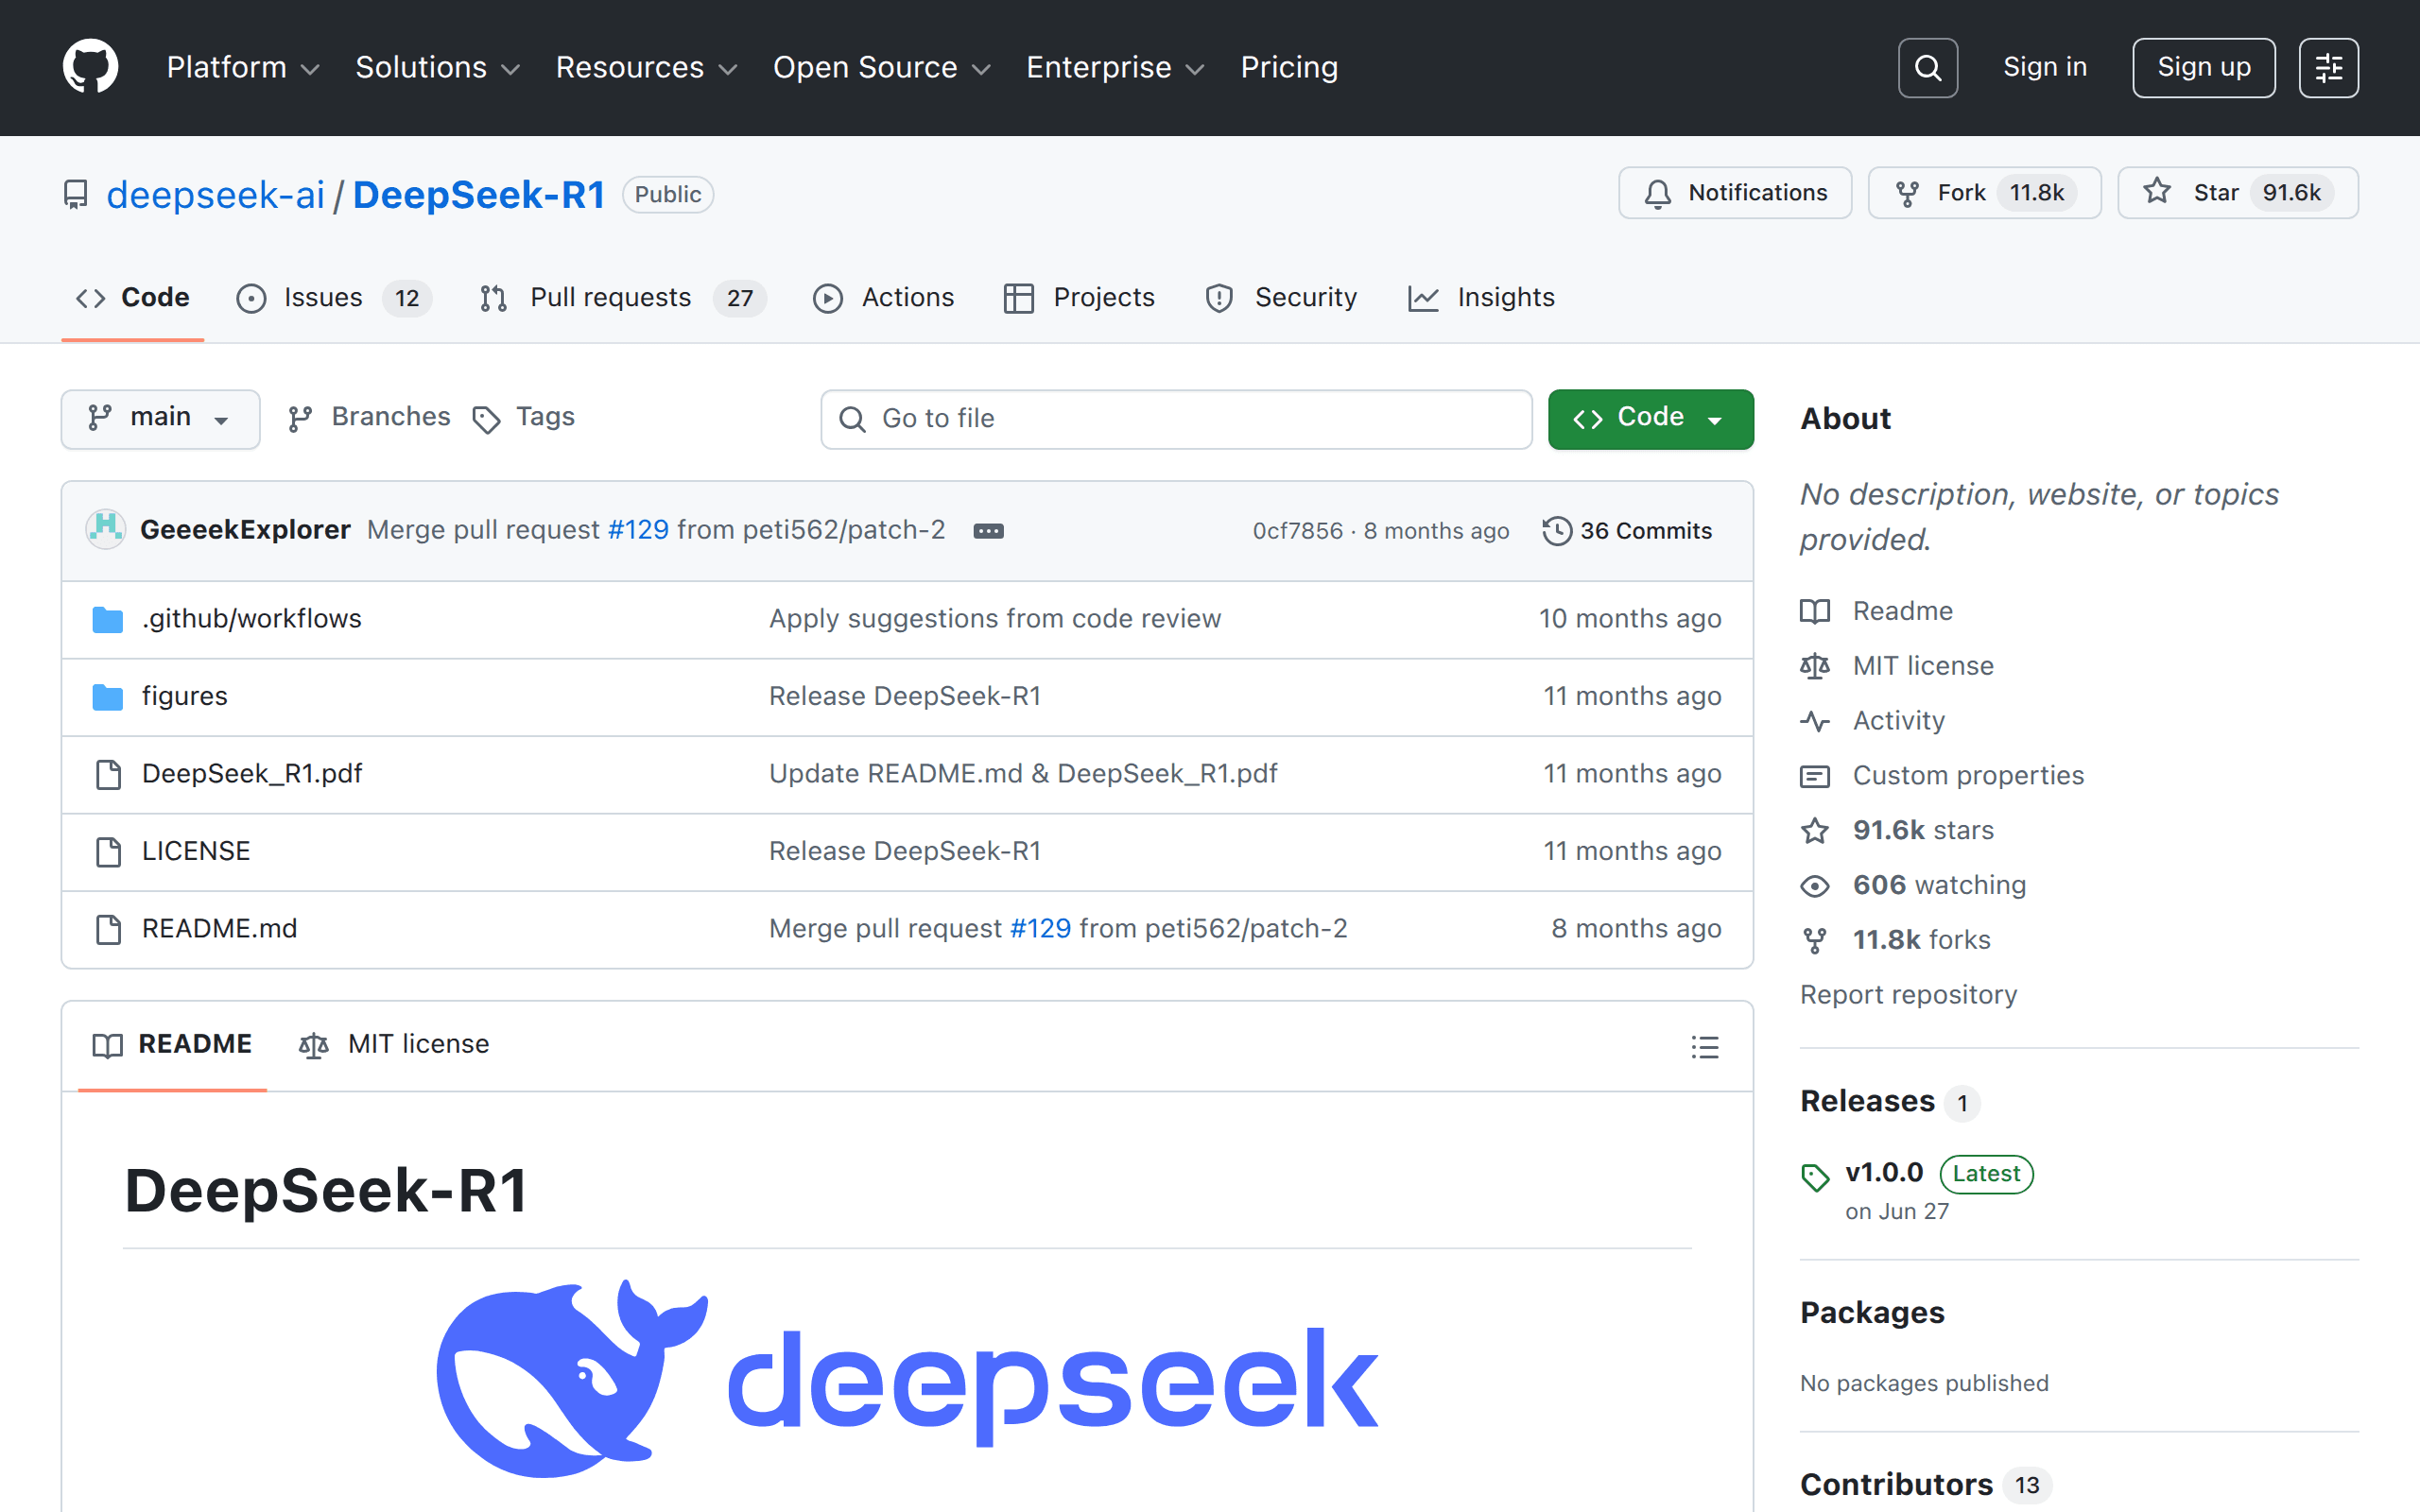The width and height of the screenshot is (2420, 1512).
Task: Switch to the Pull requests tab
Action: (610, 297)
